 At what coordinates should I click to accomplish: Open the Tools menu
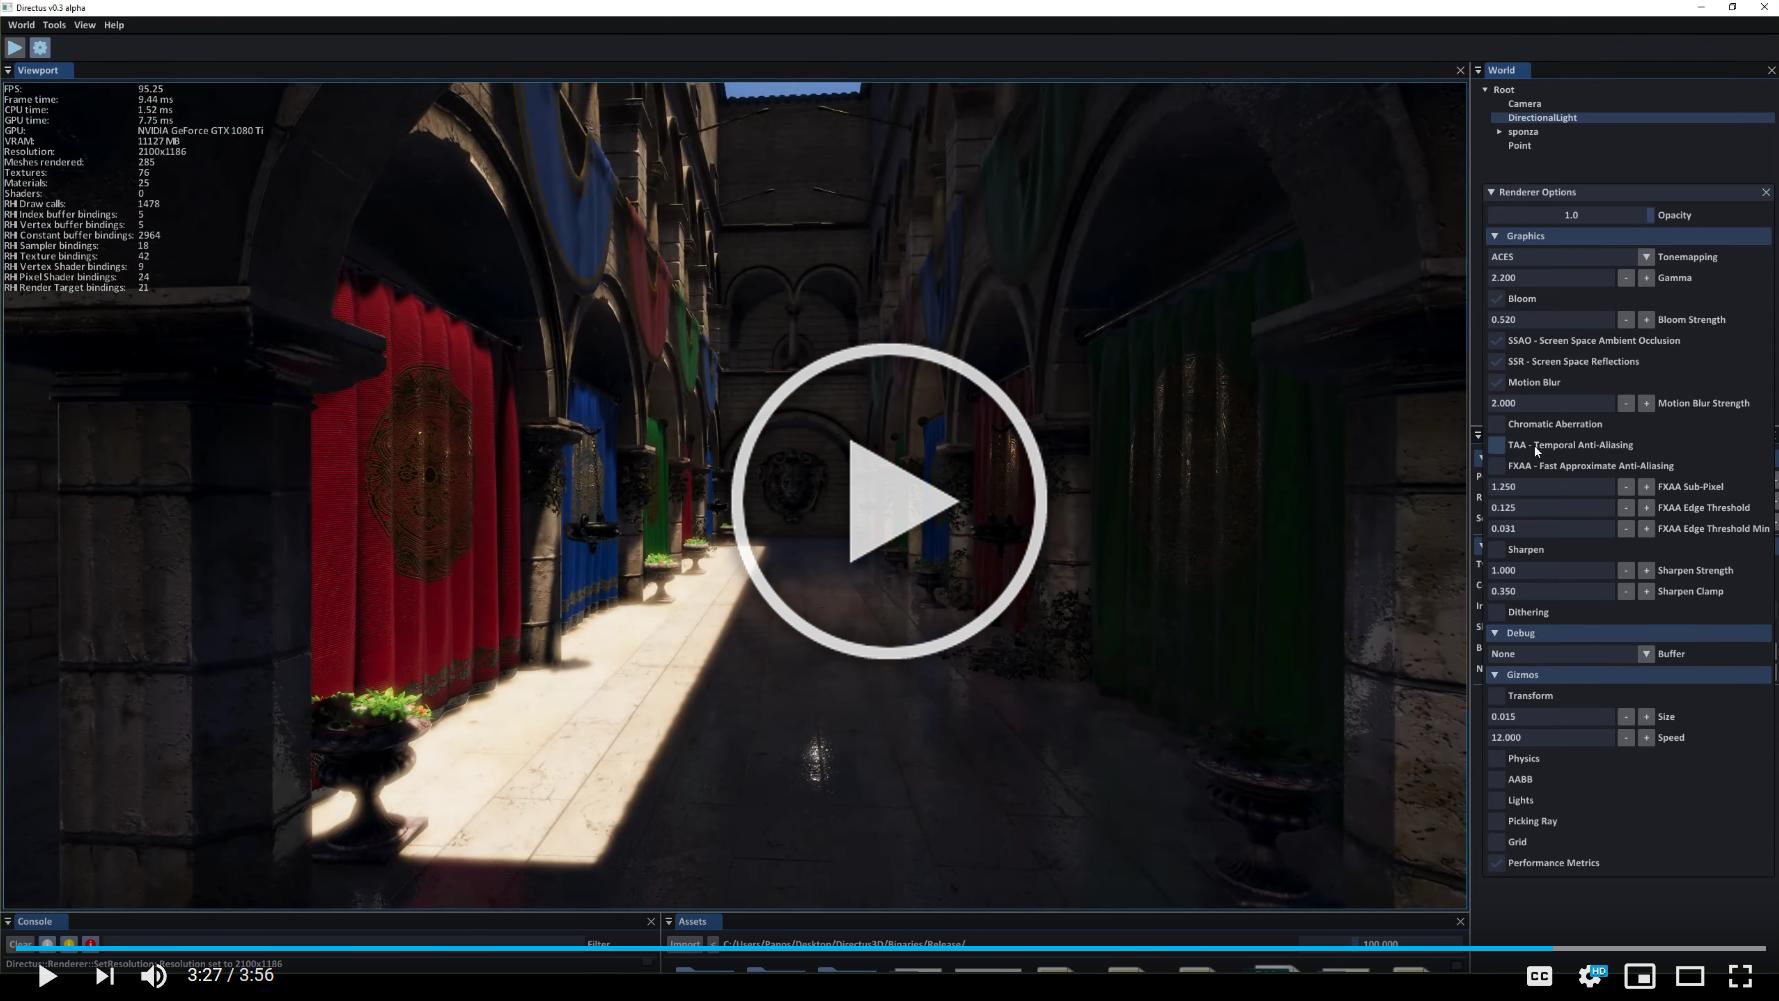pyautogui.click(x=54, y=25)
